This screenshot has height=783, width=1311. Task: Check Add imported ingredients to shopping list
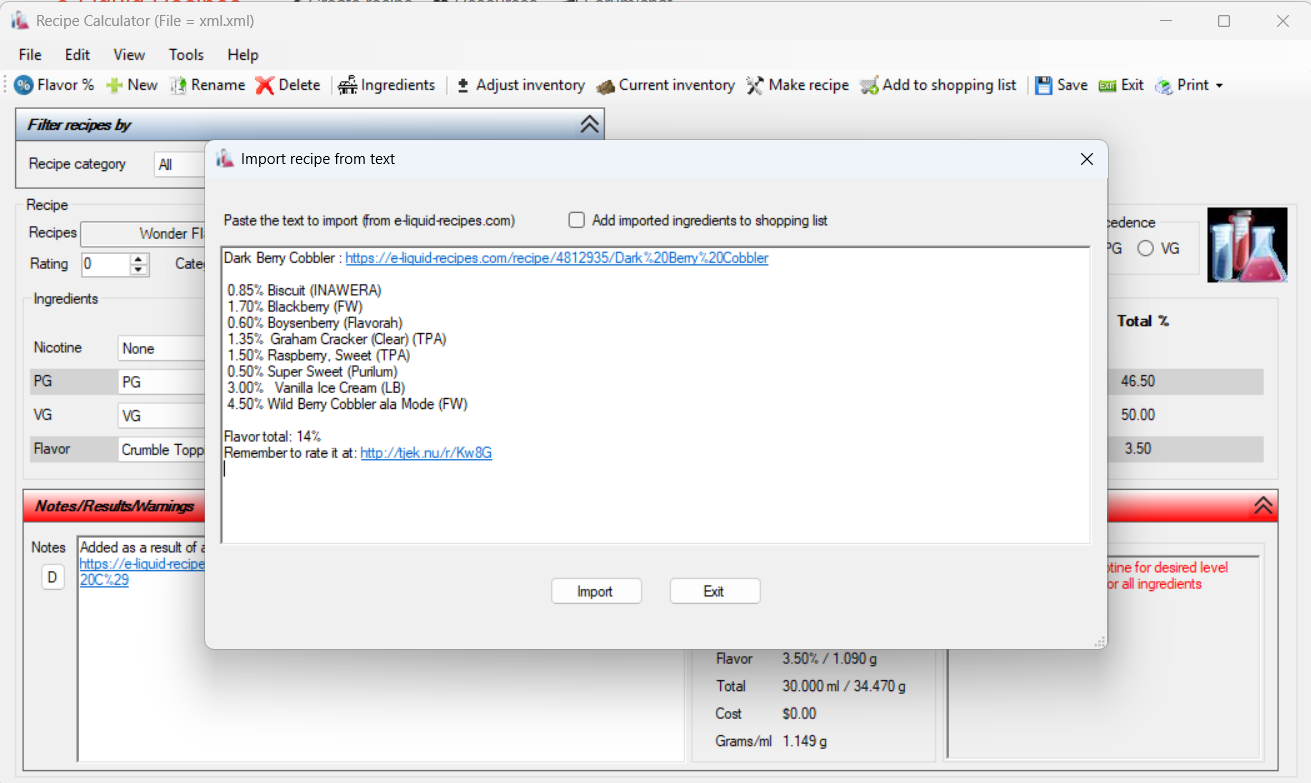click(576, 220)
